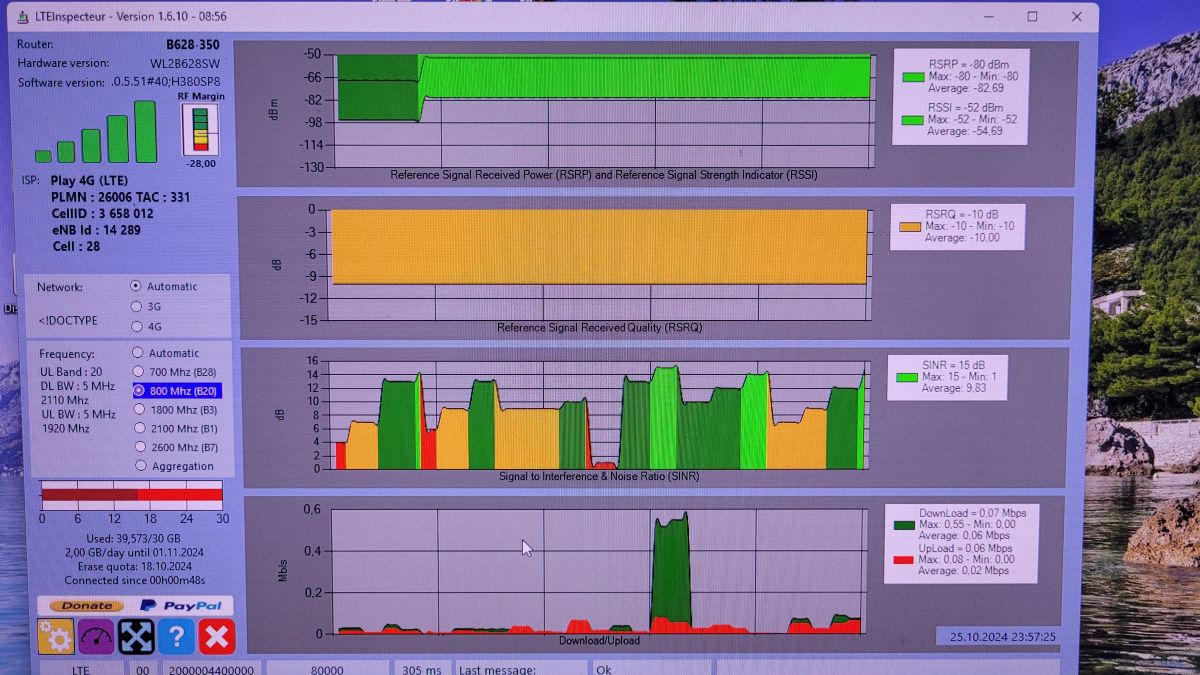This screenshot has height=675, width=1200.
Task: Click the PayPal logo
Action: click(x=180, y=605)
